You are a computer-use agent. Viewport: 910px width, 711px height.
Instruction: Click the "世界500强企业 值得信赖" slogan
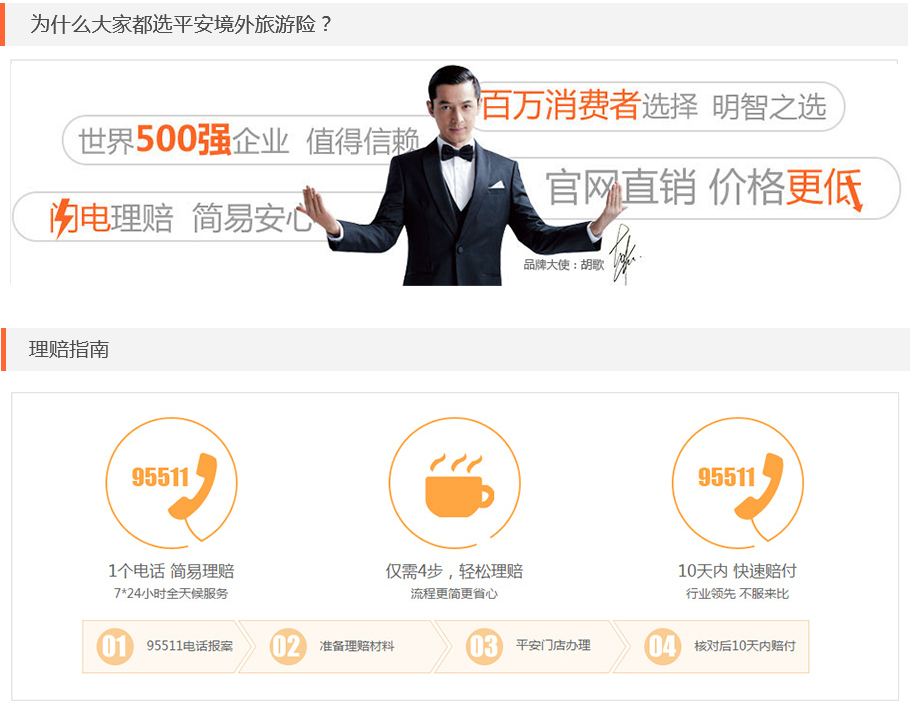click(248, 140)
